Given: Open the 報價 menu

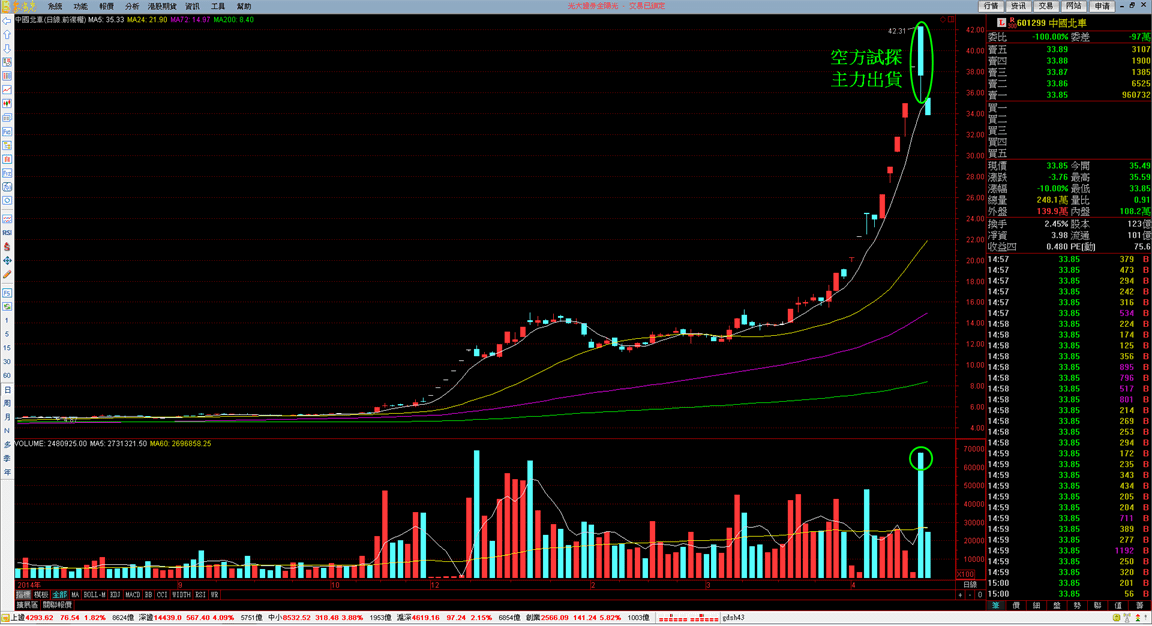Looking at the screenshot, I should click(x=107, y=6).
